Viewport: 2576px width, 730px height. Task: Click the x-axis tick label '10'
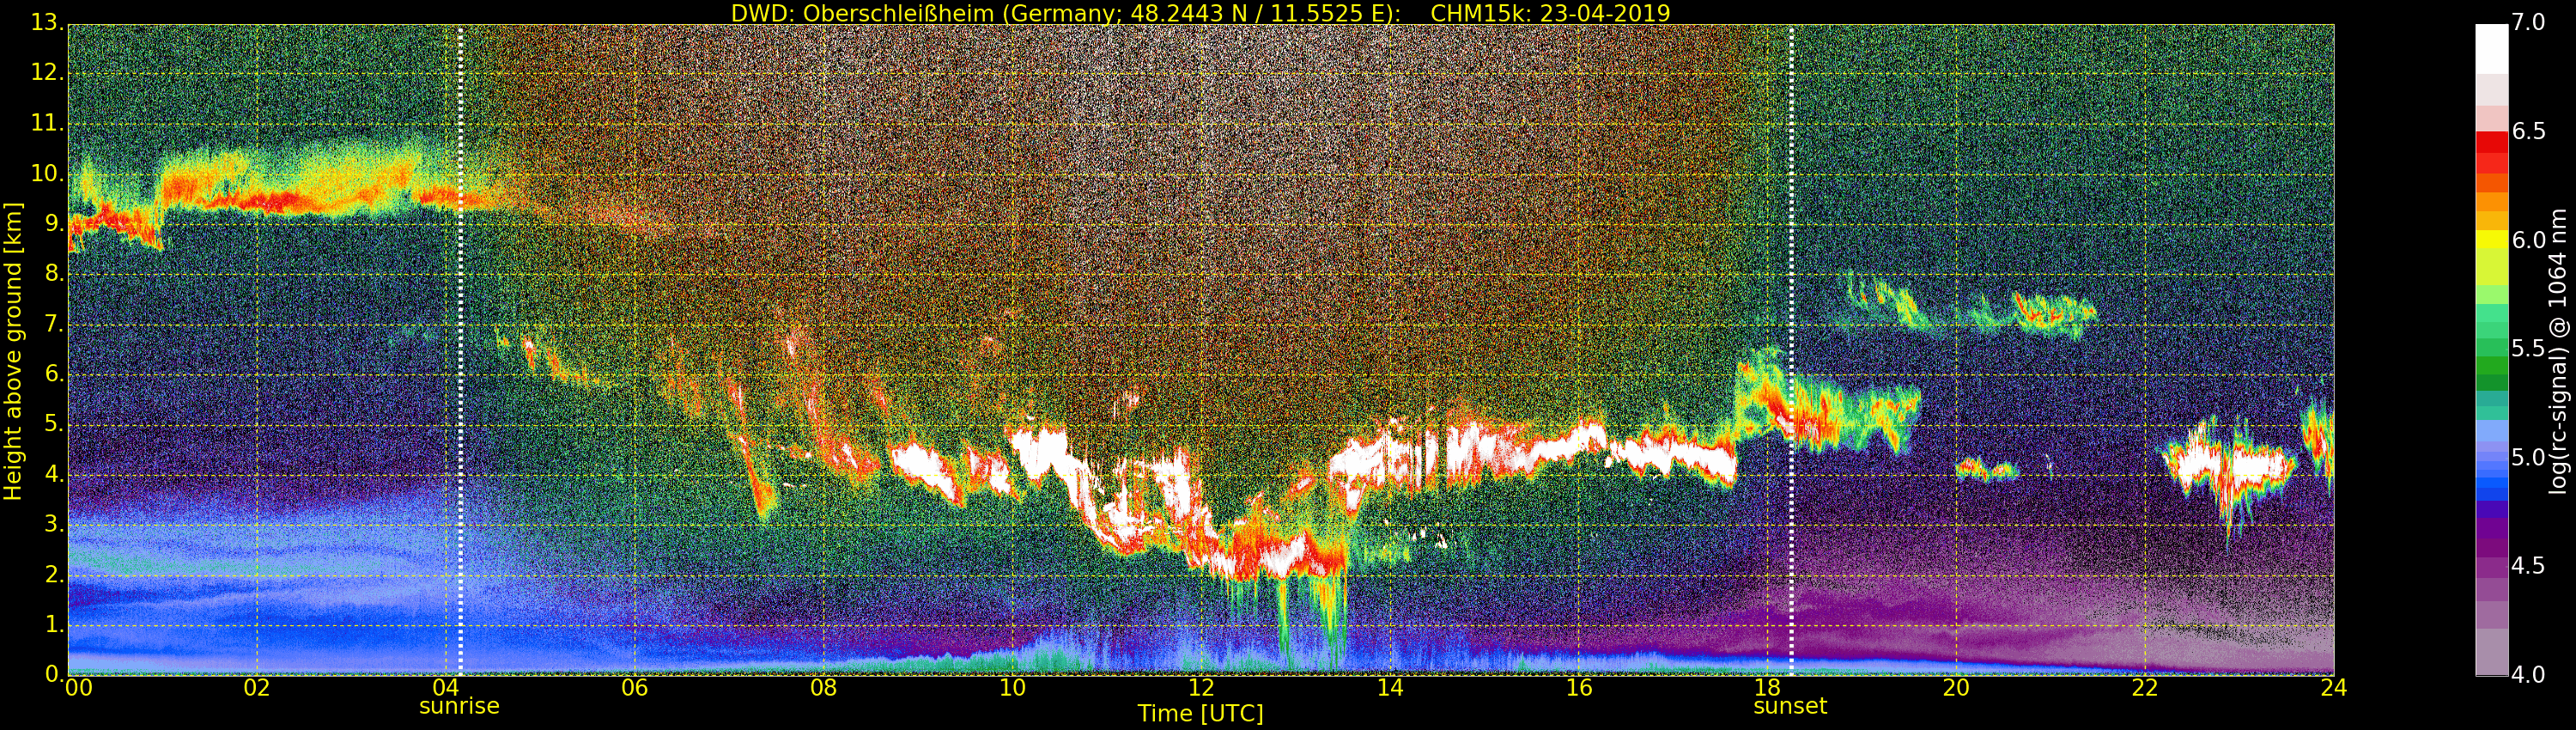1012,688
